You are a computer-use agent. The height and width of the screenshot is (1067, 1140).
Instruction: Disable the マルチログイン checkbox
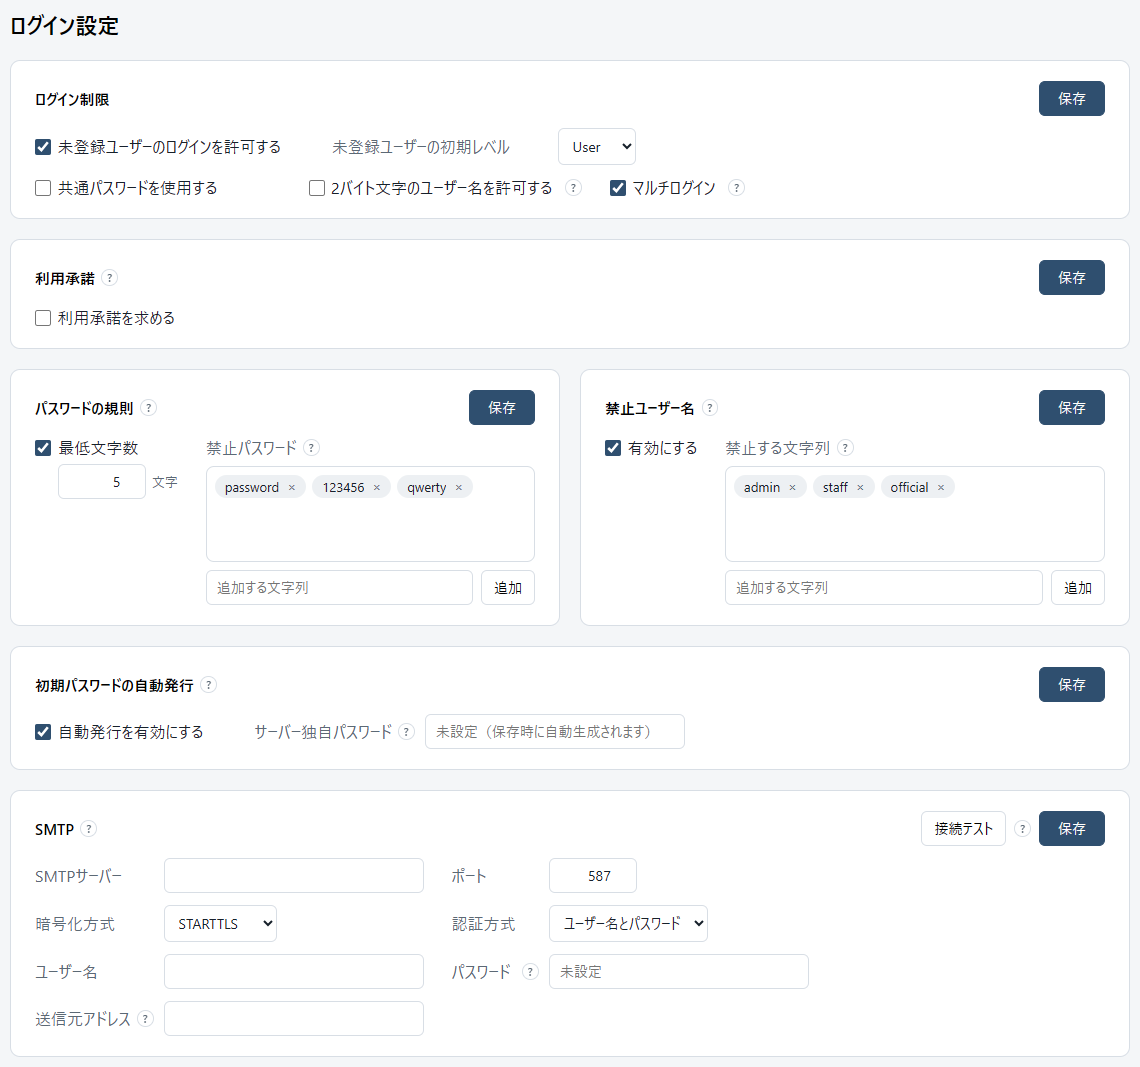(x=617, y=188)
